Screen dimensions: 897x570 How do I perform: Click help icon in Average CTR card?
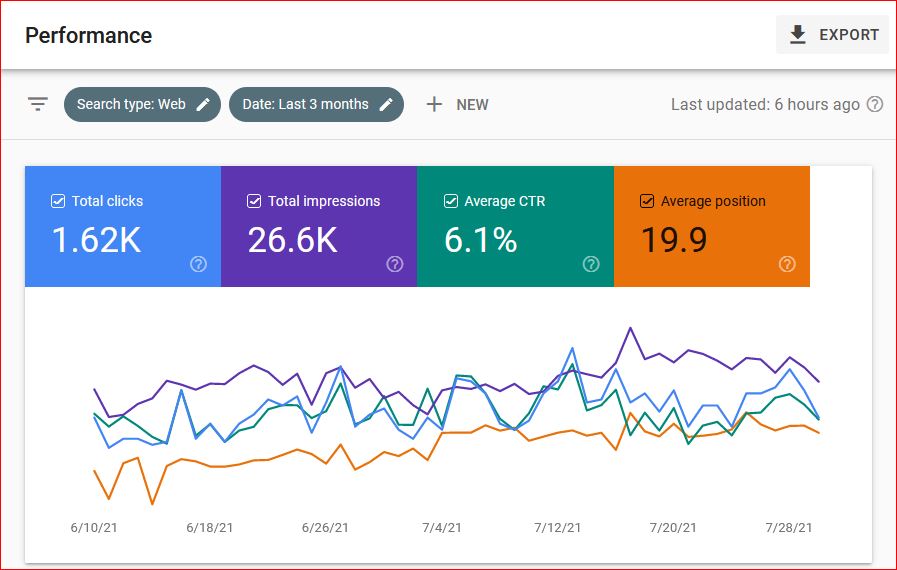click(x=591, y=264)
